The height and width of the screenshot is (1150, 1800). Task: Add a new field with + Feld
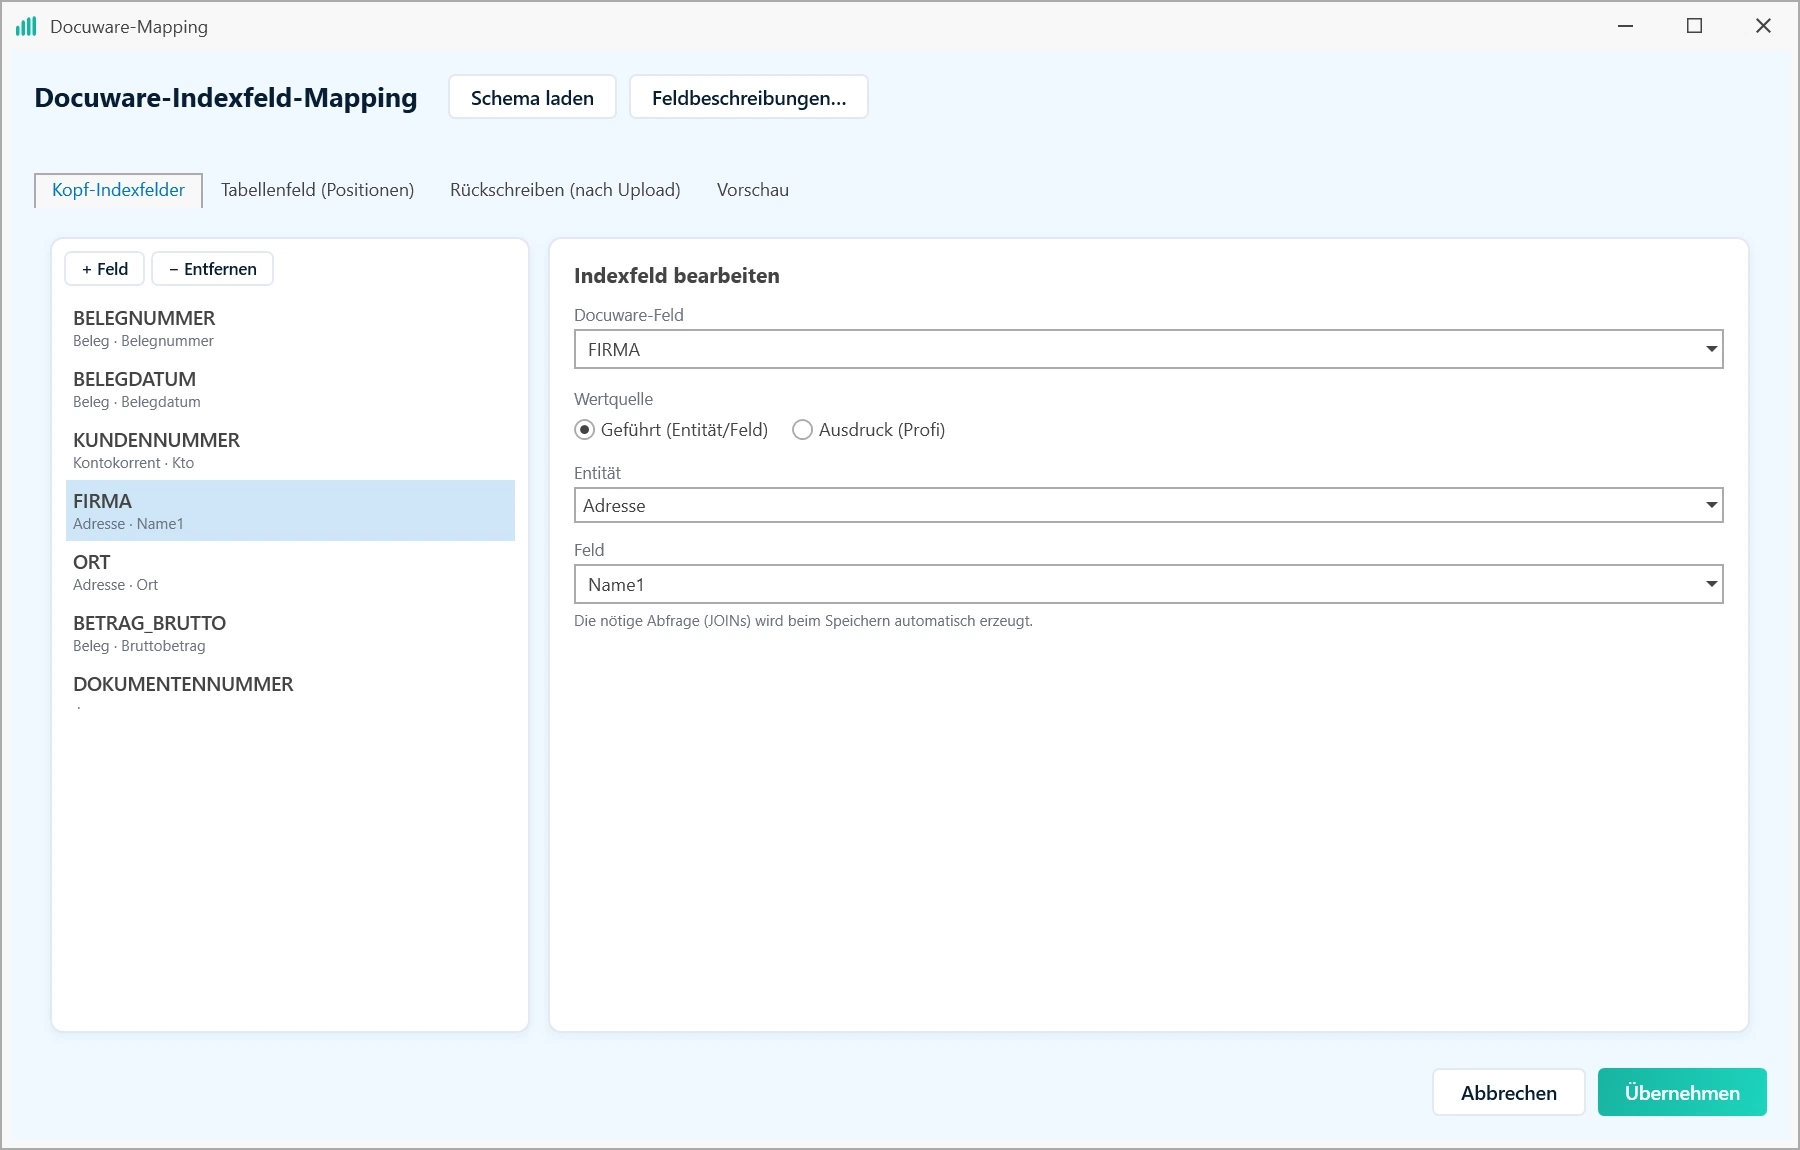105,269
